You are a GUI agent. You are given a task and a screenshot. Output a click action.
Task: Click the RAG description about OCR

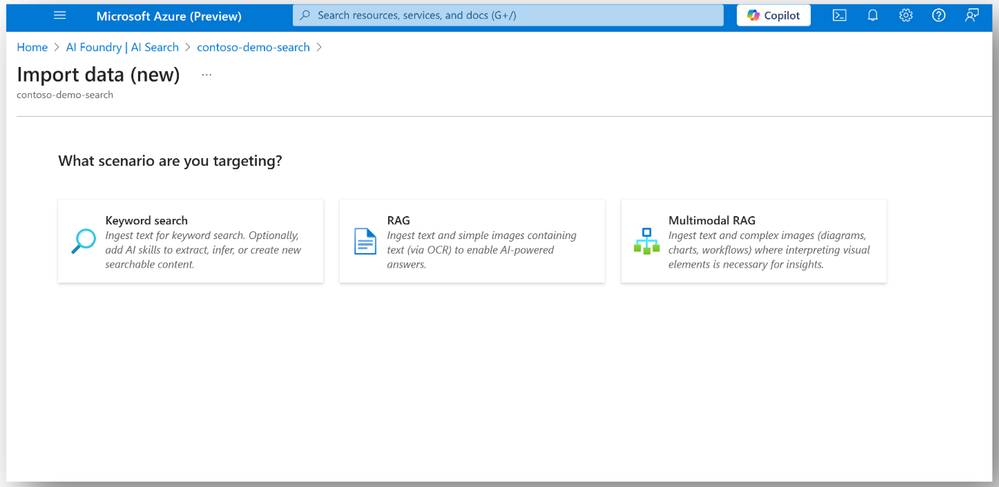coord(482,250)
